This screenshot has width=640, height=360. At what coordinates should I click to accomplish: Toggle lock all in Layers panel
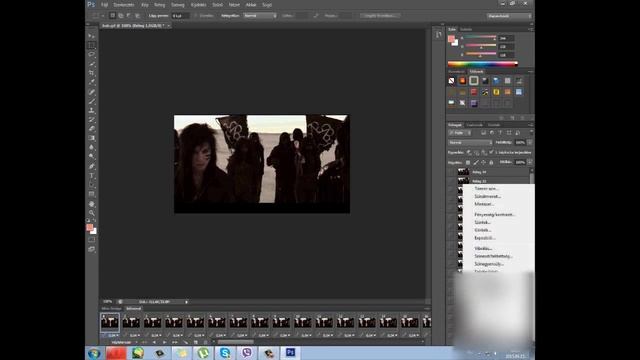point(491,162)
